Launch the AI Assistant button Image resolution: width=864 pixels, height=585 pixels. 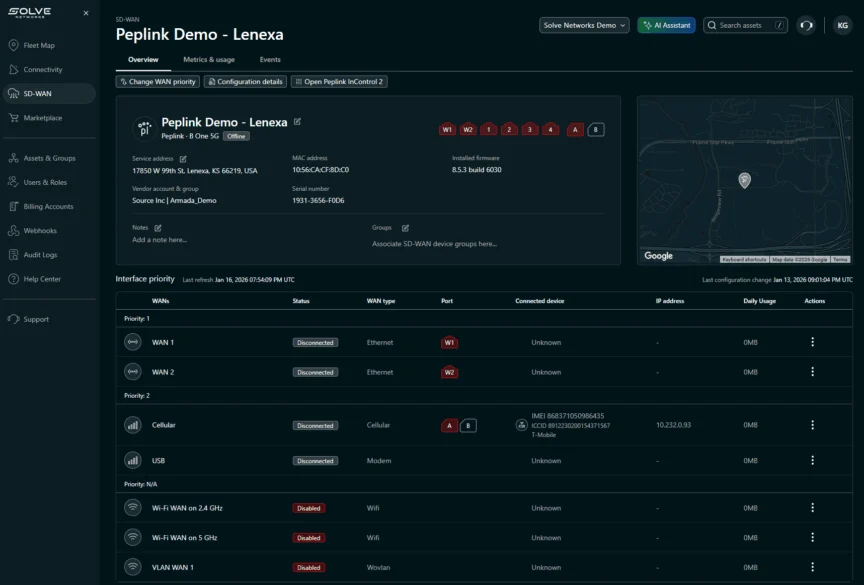666,25
